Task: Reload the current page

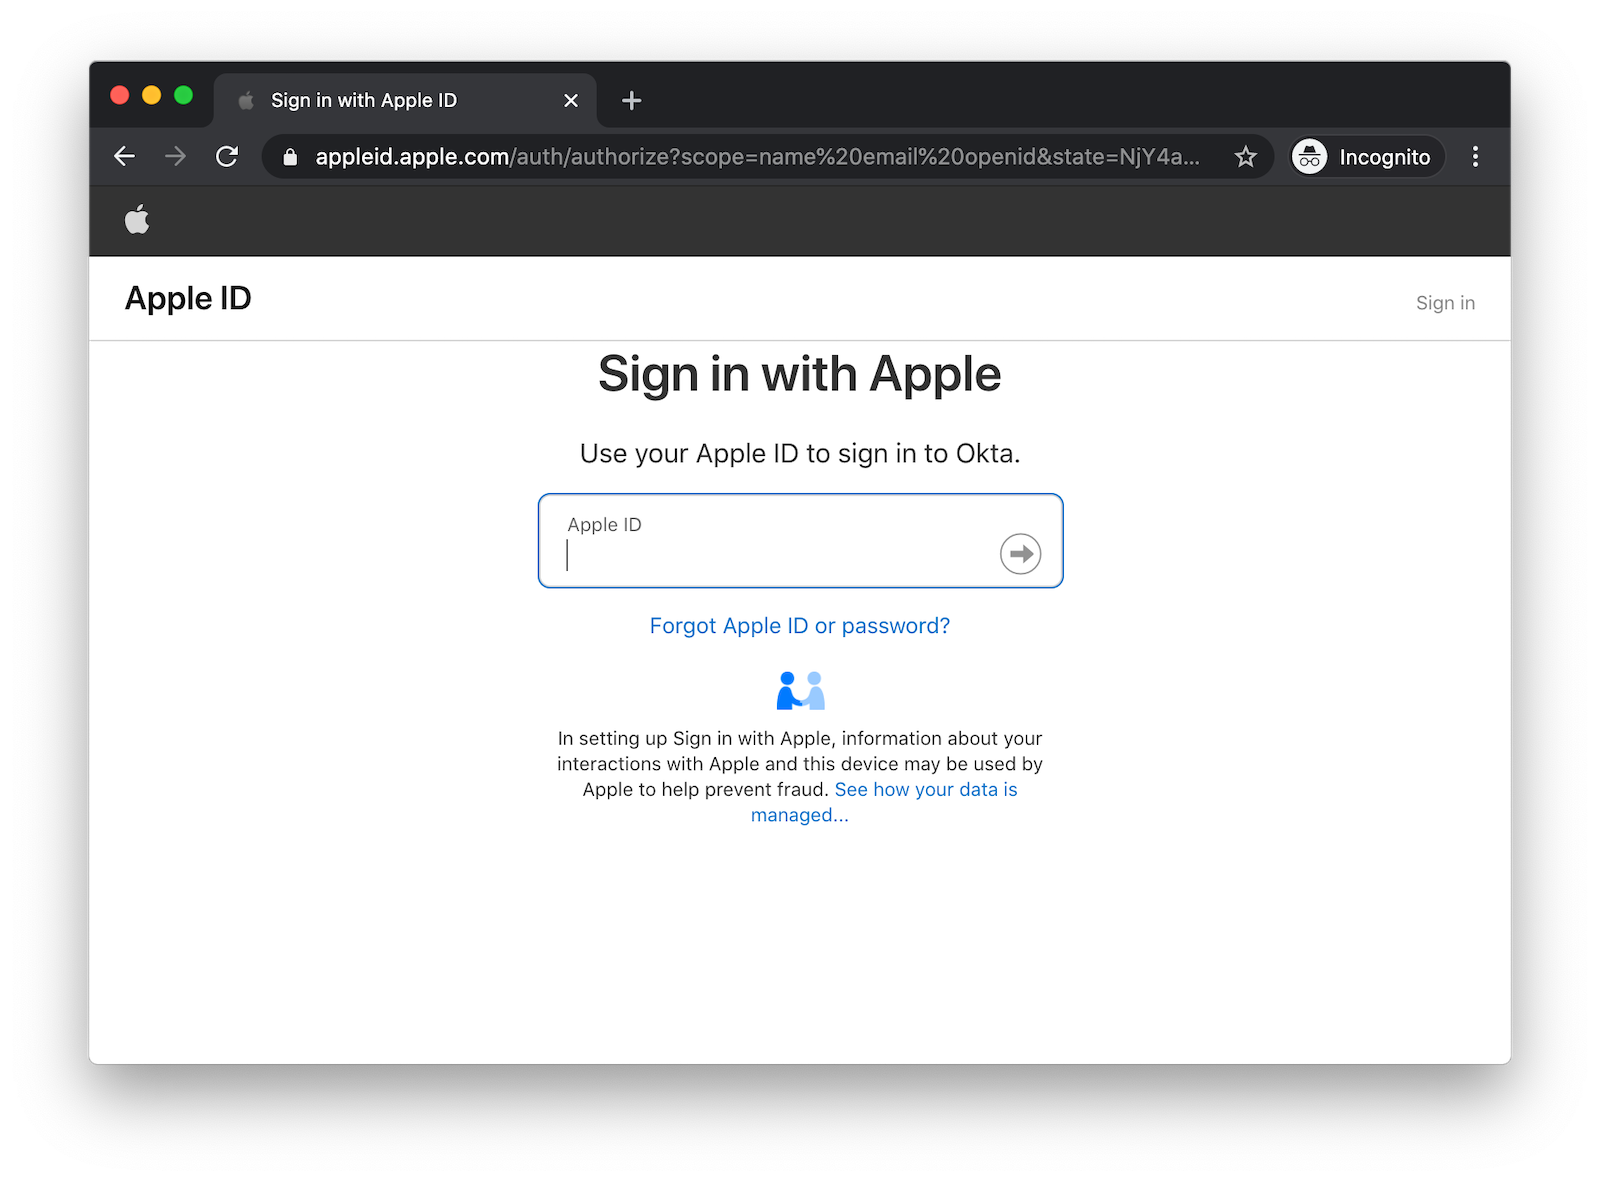Action: click(x=227, y=157)
